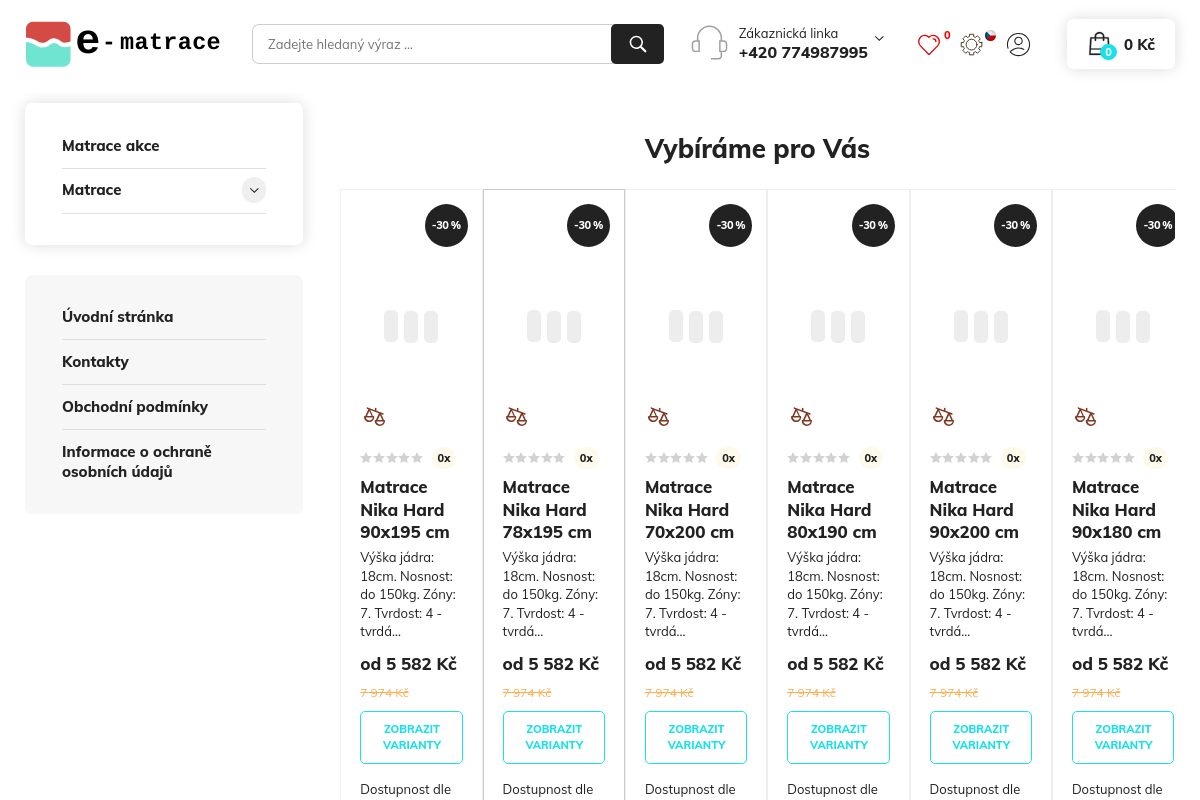The height and width of the screenshot is (800, 1200).
Task: Open the user account icon
Action: pyautogui.click(x=1018, y=44)
